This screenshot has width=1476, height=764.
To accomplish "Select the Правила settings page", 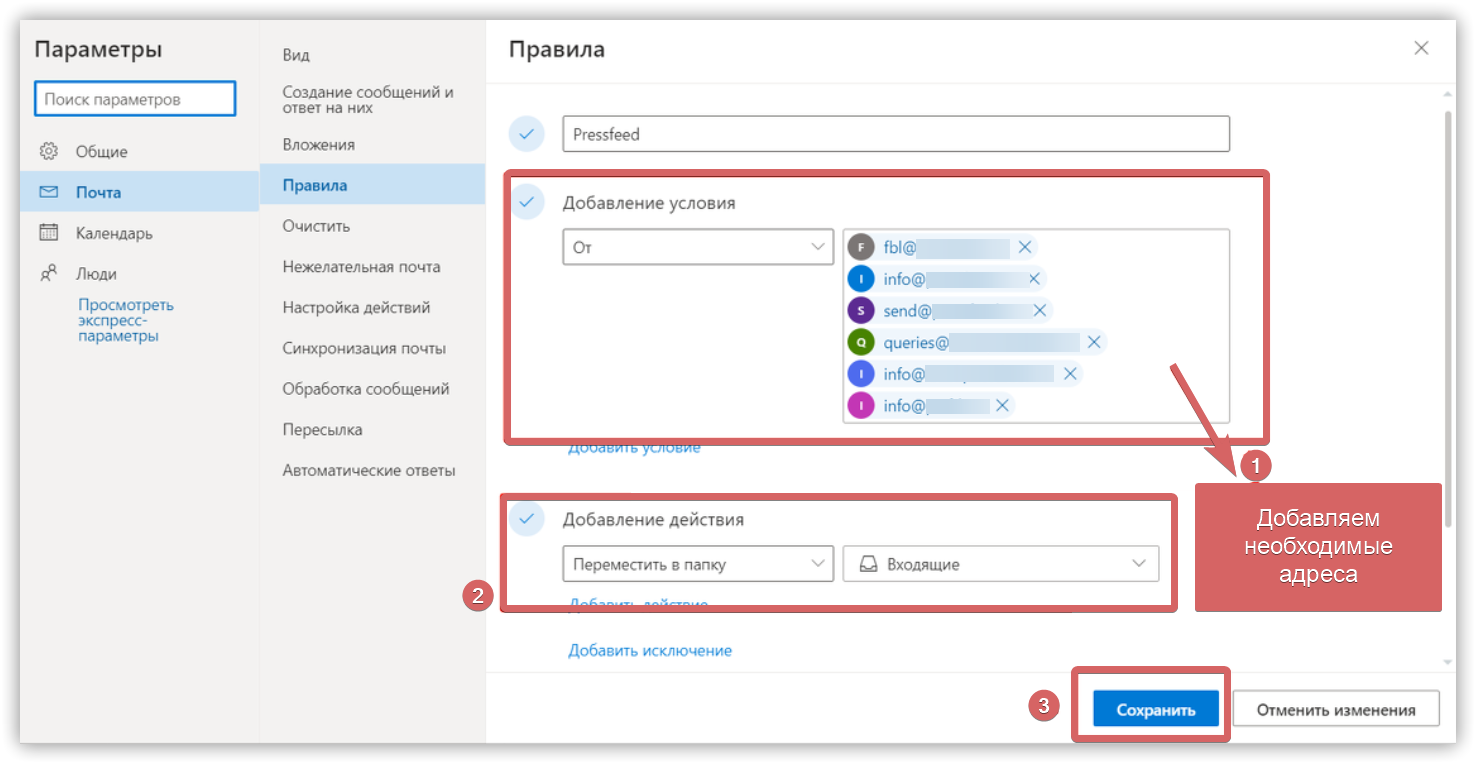I will coord(372,186).
